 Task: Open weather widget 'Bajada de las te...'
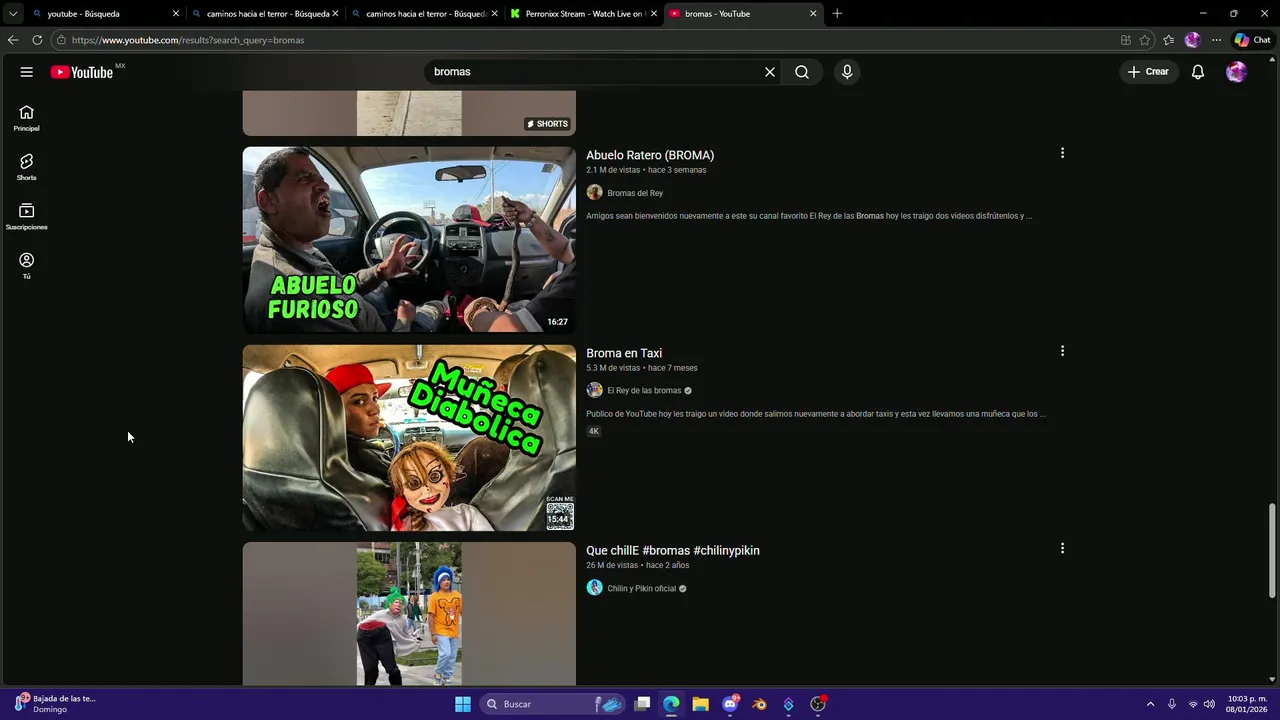coord(55,704)
